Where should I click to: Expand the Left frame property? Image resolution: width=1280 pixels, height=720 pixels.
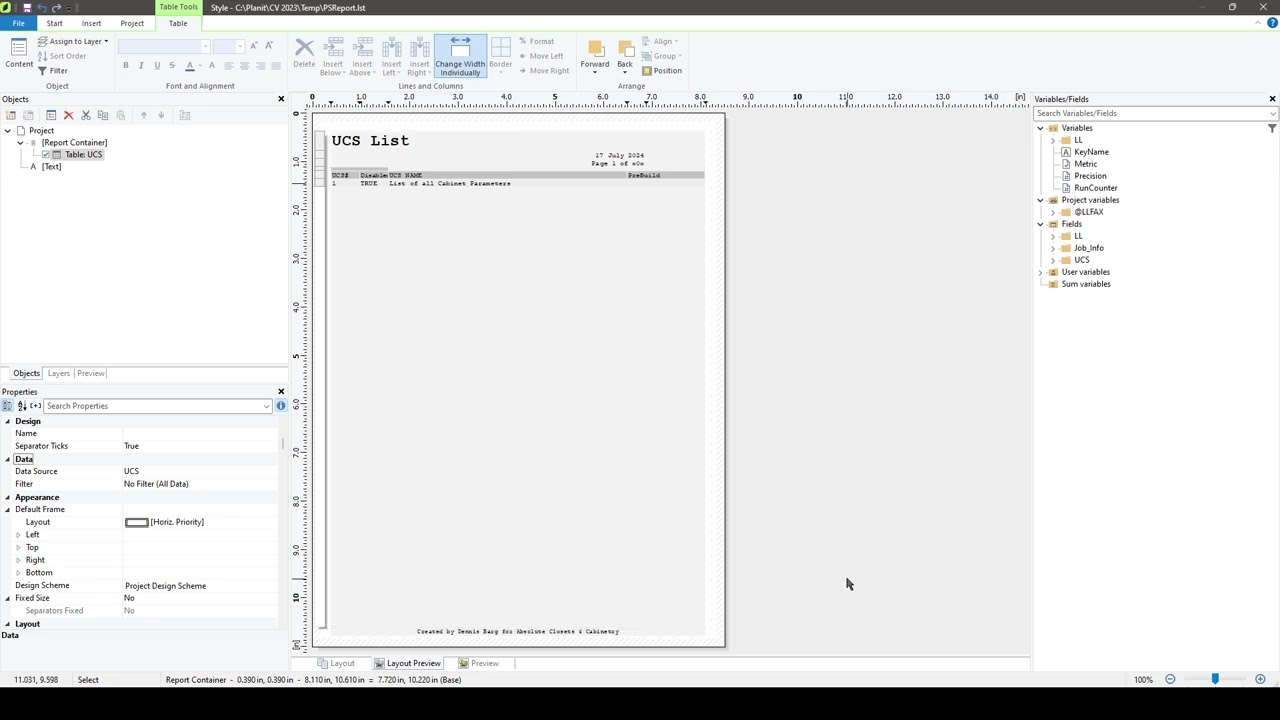18,535
